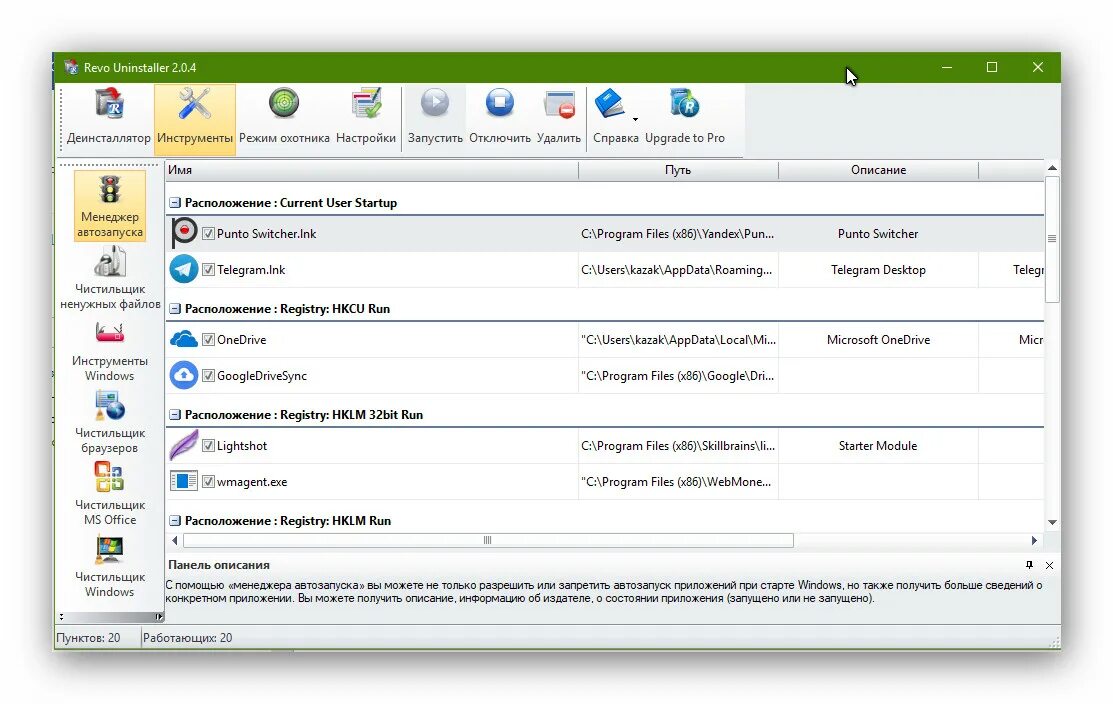Open the Справка dropdown arrow
This screenshot has height=704, width=1113.
pos(635,119)
